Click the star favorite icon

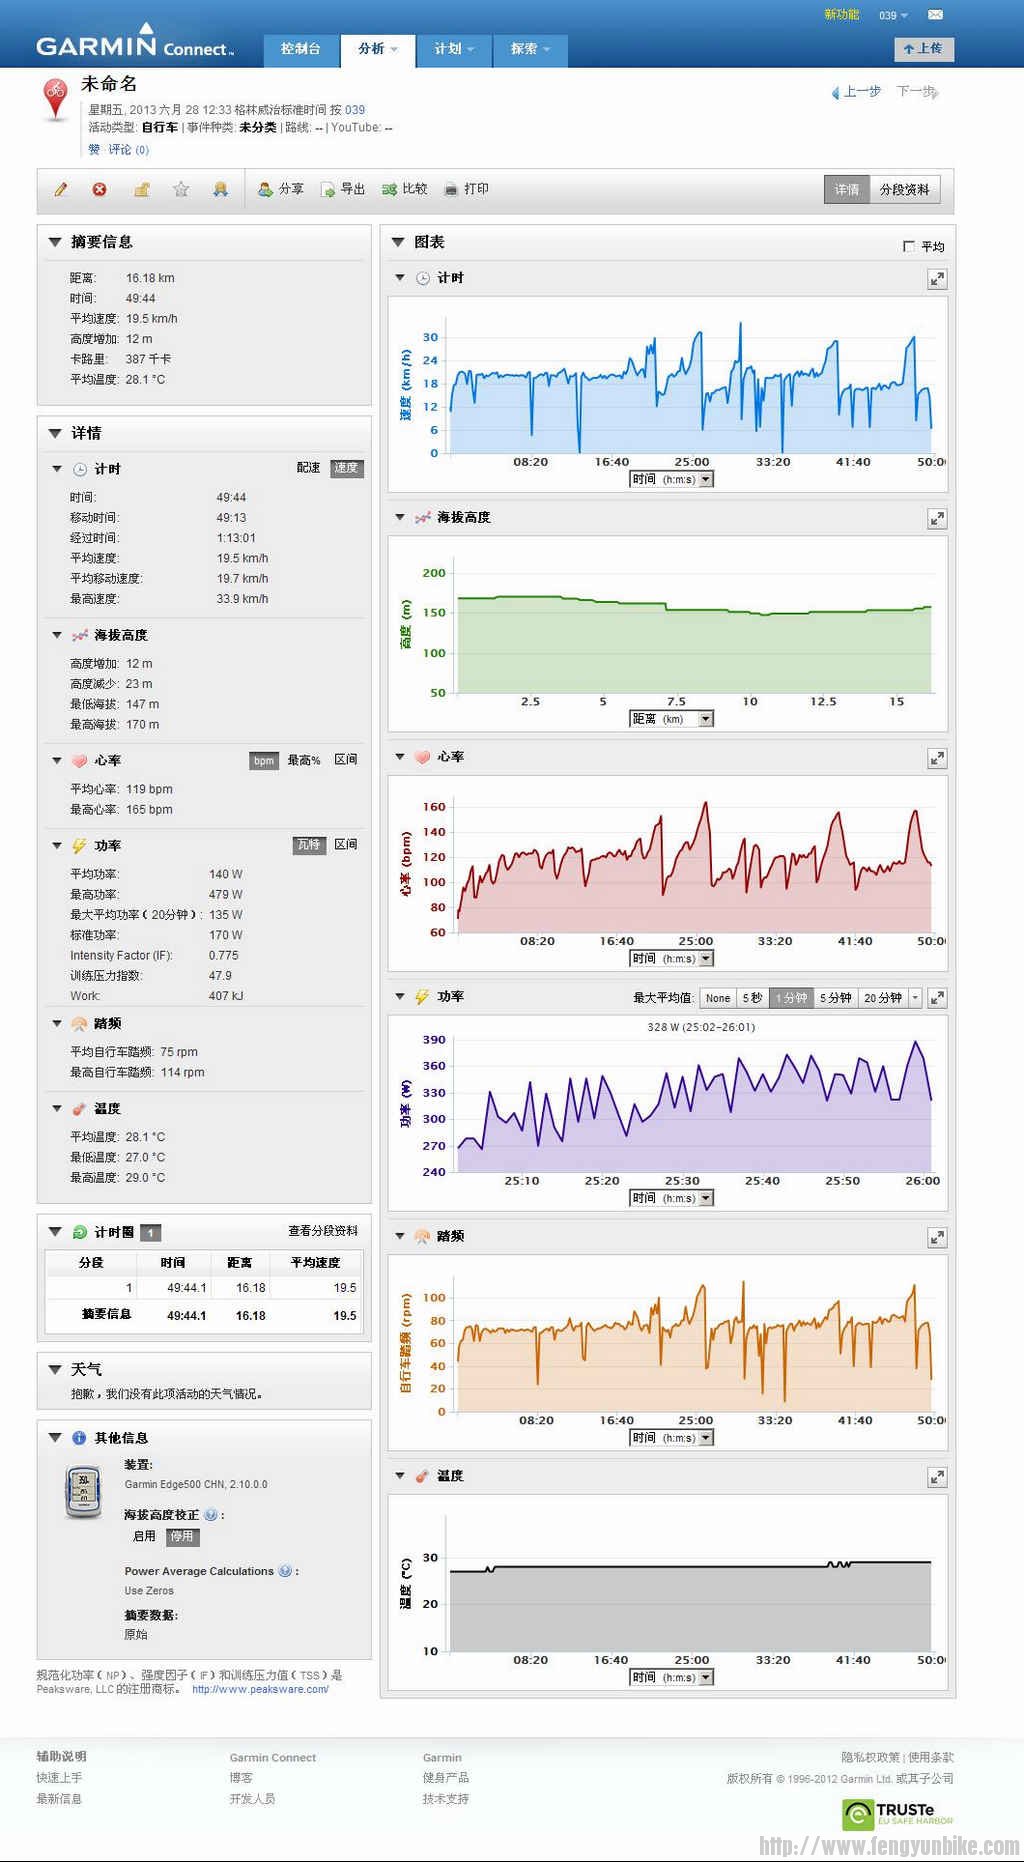pyautogui.click(x=181, y=189)
